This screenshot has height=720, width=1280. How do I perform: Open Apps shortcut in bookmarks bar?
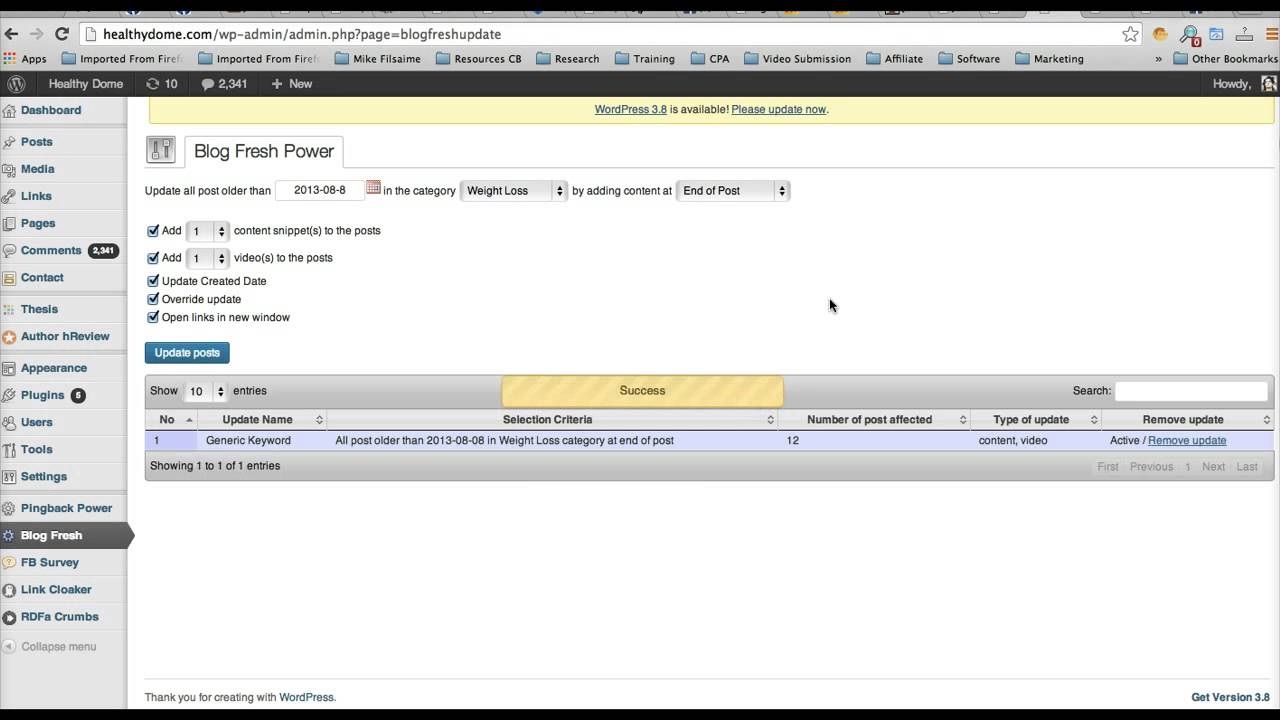point(25,59)
